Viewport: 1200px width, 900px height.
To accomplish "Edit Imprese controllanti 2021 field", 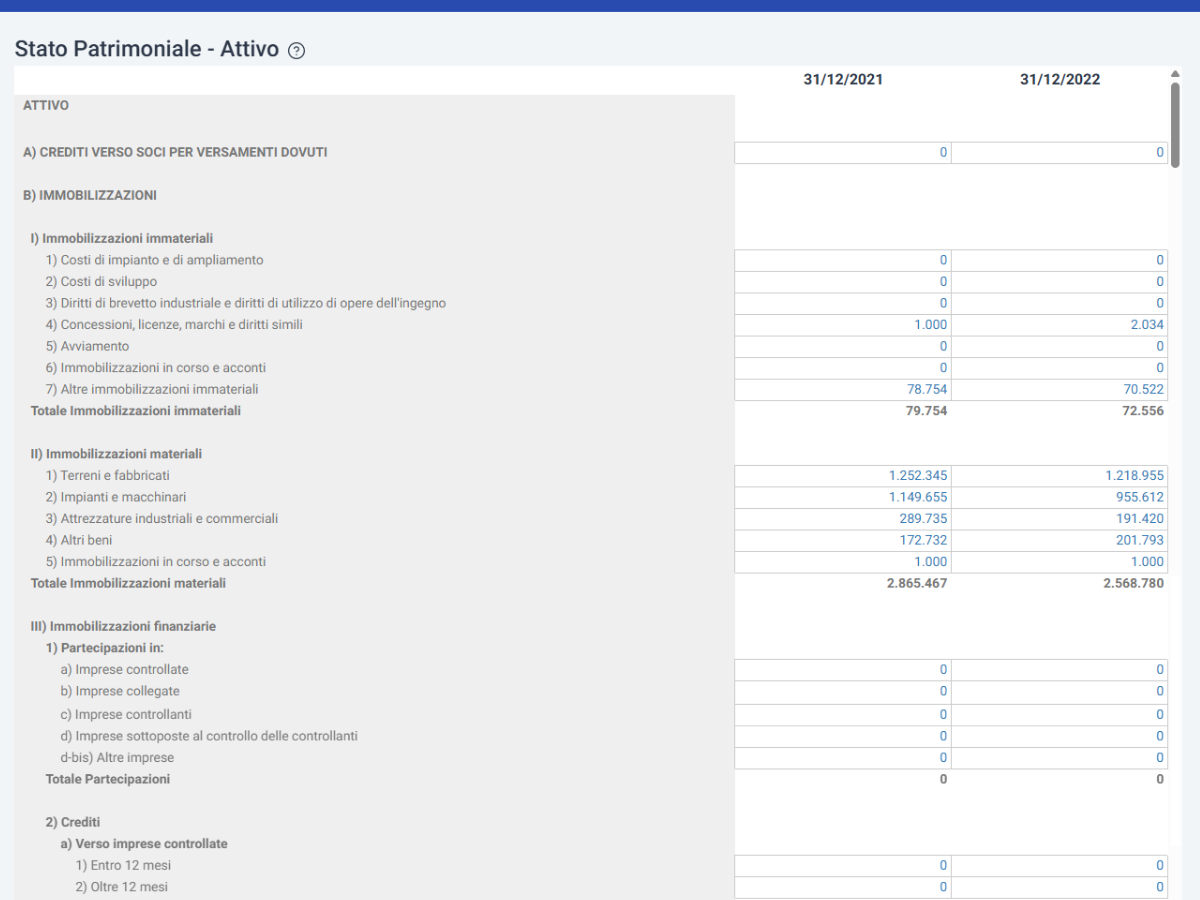I will tap(843, 715).
